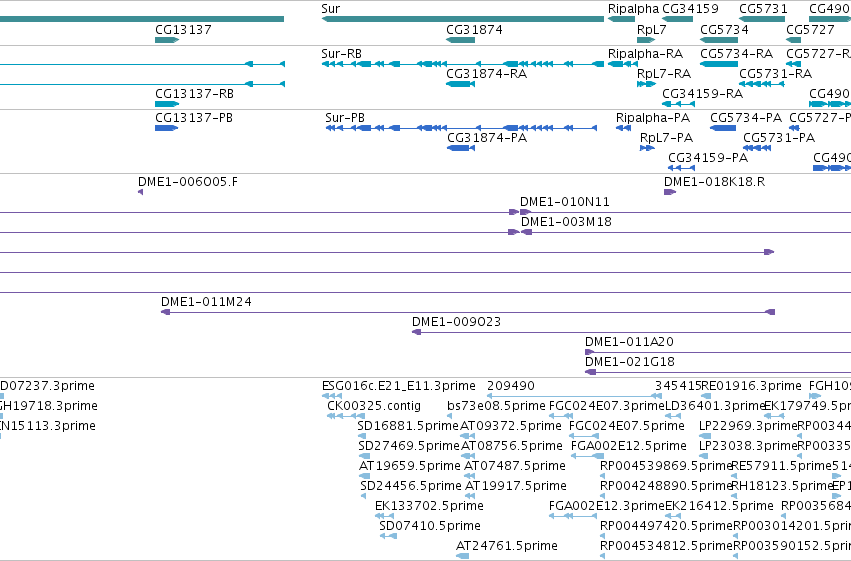The image size is (851, 561).
Task: Click the AT07487.5prime EST
Action: click(x=469, y=476)
